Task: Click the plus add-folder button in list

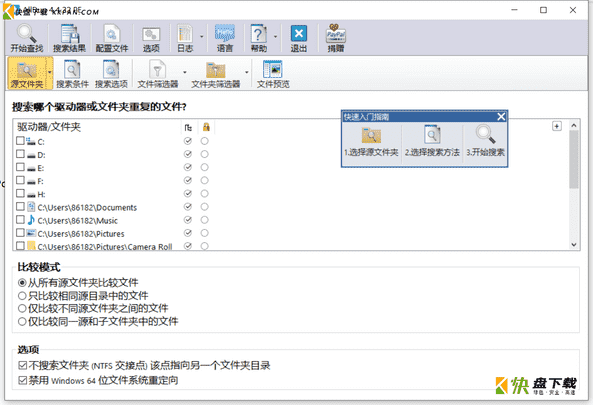Action: coord(557,126)
